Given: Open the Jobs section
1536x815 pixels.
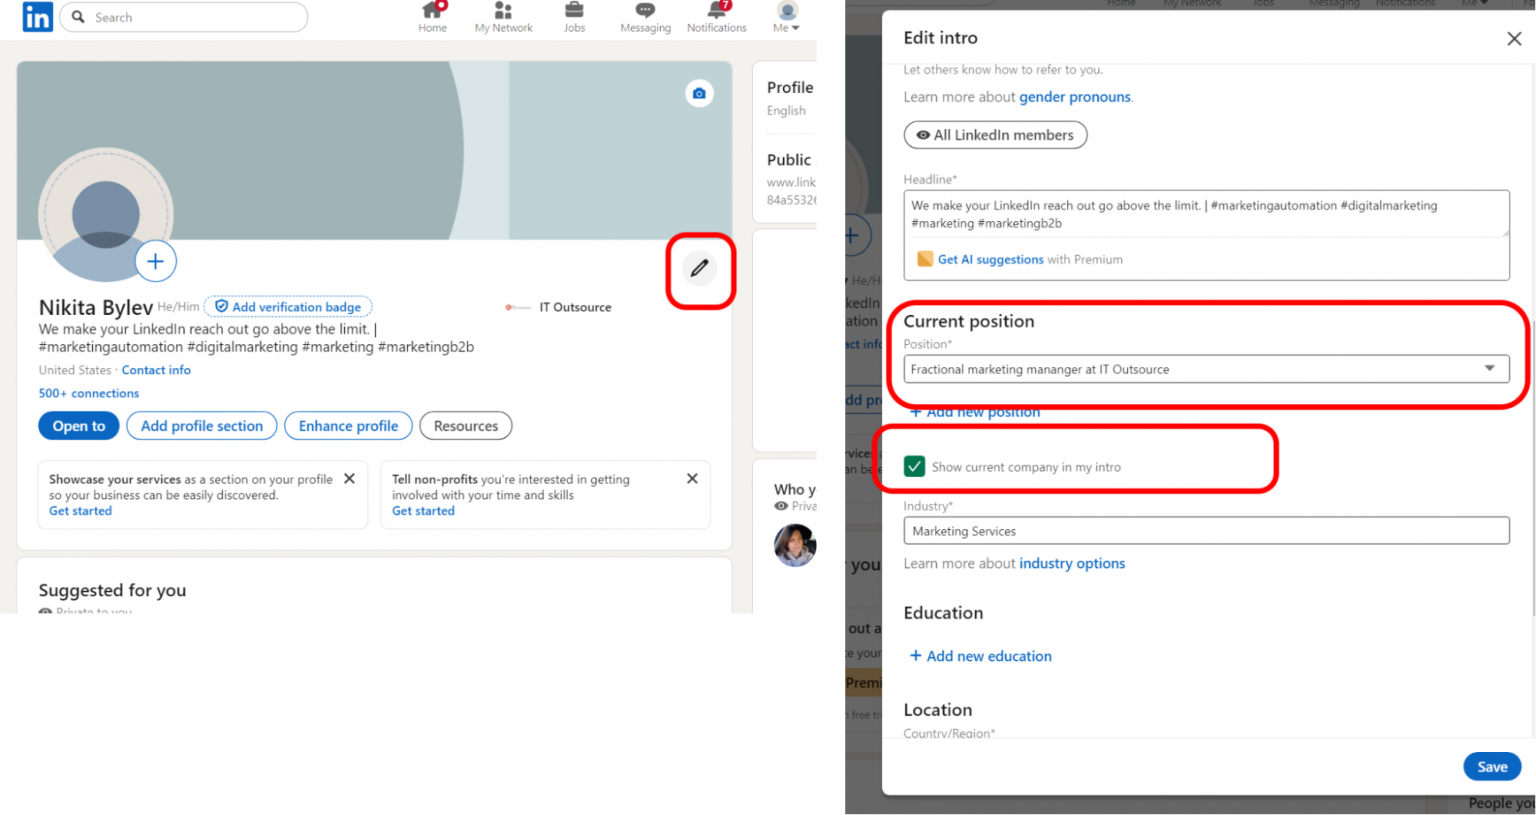Looking at the screenshot, I should (x=574, y=17).
